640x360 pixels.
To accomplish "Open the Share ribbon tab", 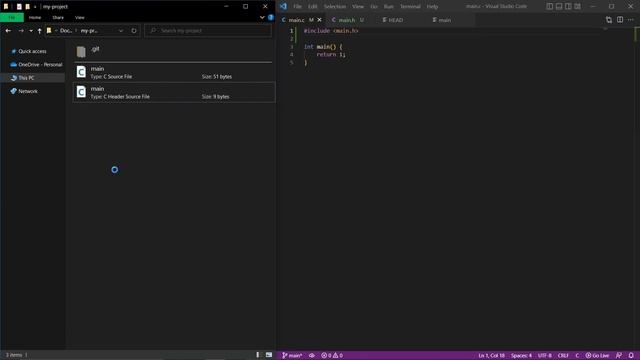I will pos(58,18).
